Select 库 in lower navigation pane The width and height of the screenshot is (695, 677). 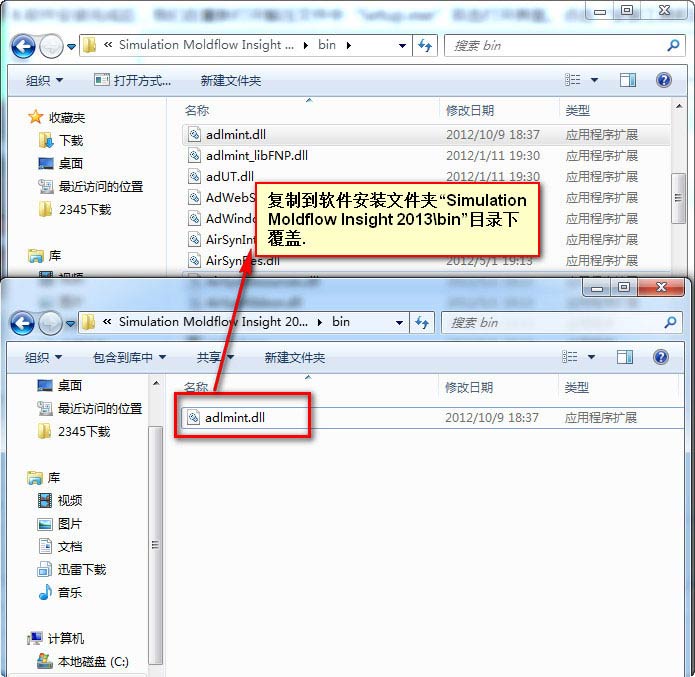[44, 477]
